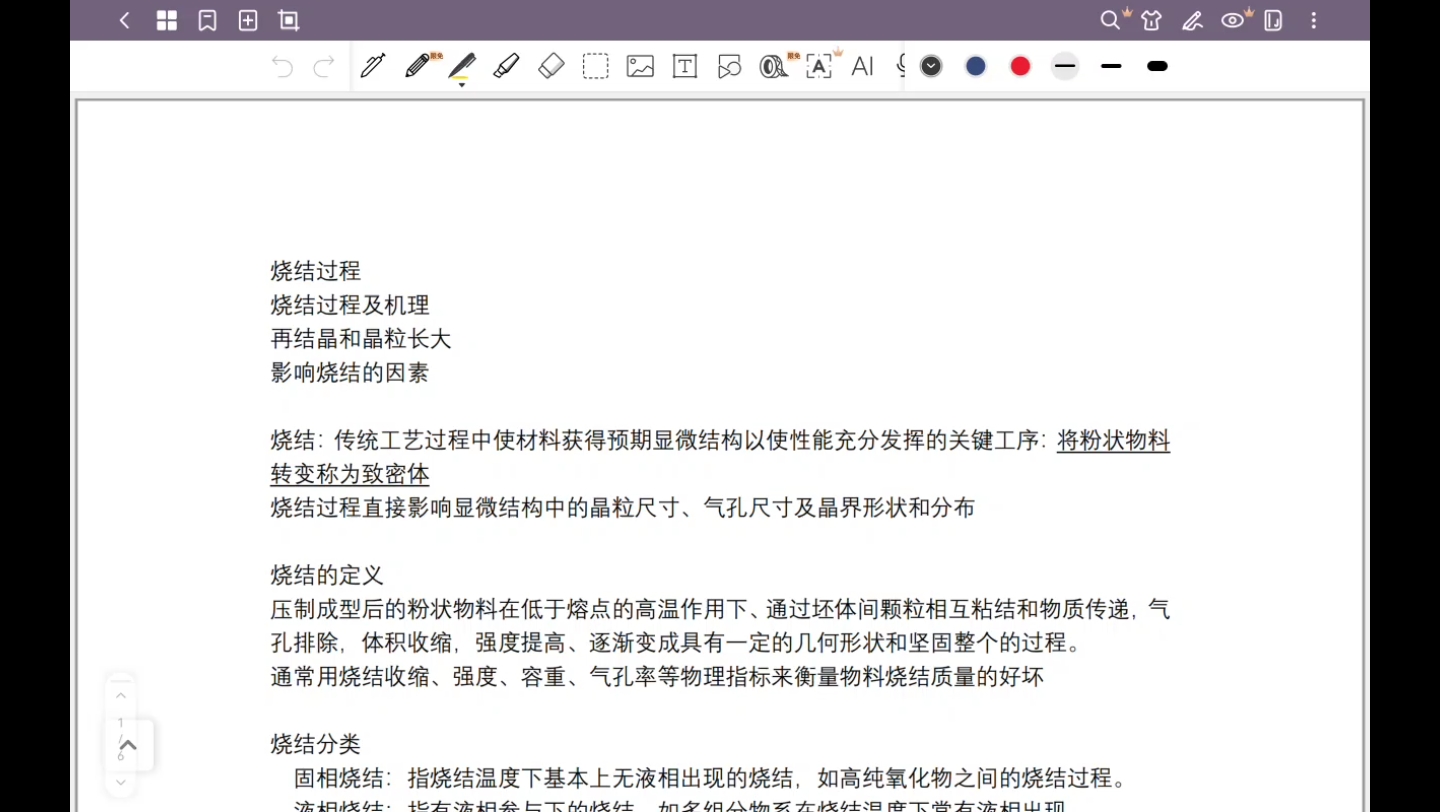This screenshot has width=1440, height=812.
Task: Click the line starting 通常用烧结收缩
Action: click(x=657, y=677)
